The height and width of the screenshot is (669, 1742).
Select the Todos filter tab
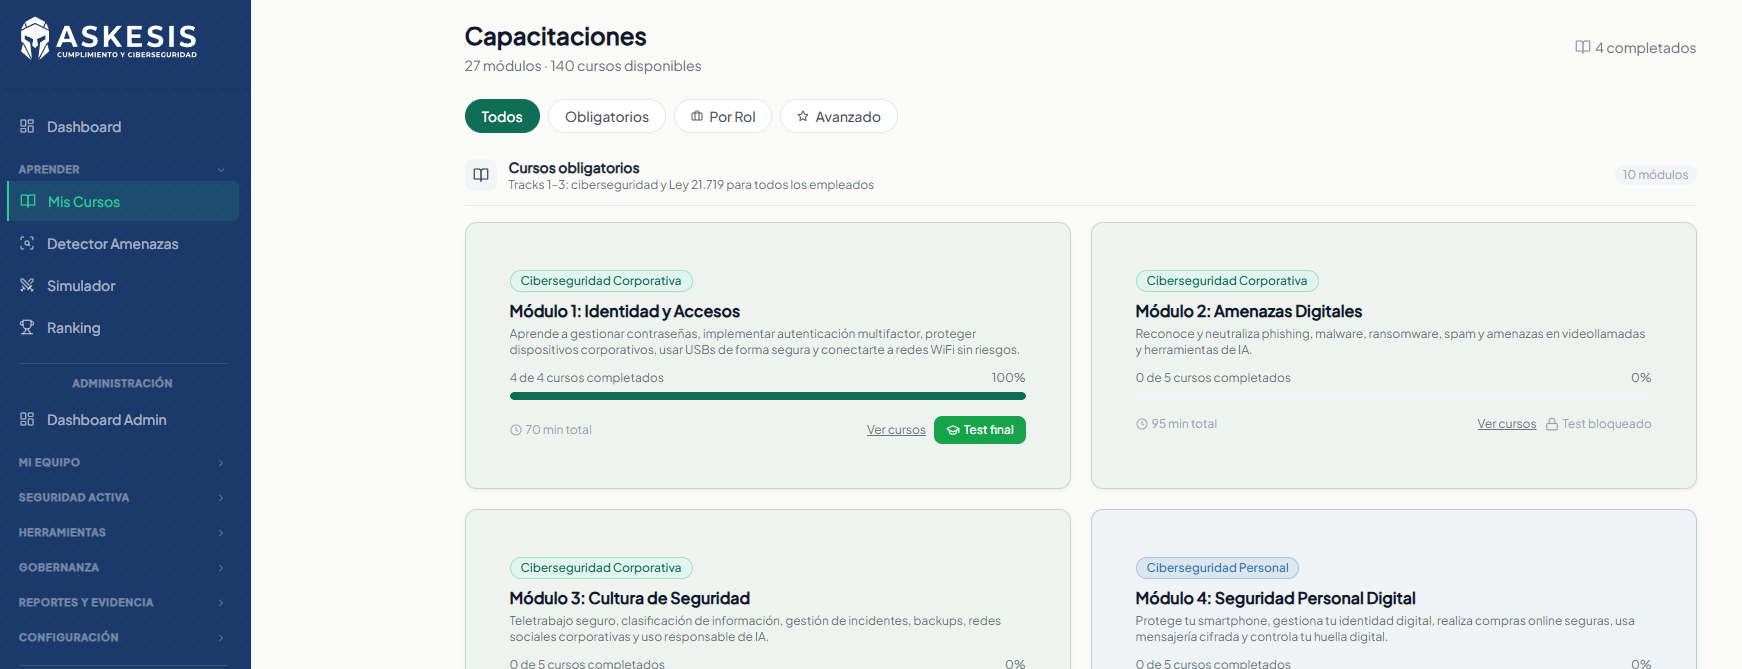[x=502, y=116]
